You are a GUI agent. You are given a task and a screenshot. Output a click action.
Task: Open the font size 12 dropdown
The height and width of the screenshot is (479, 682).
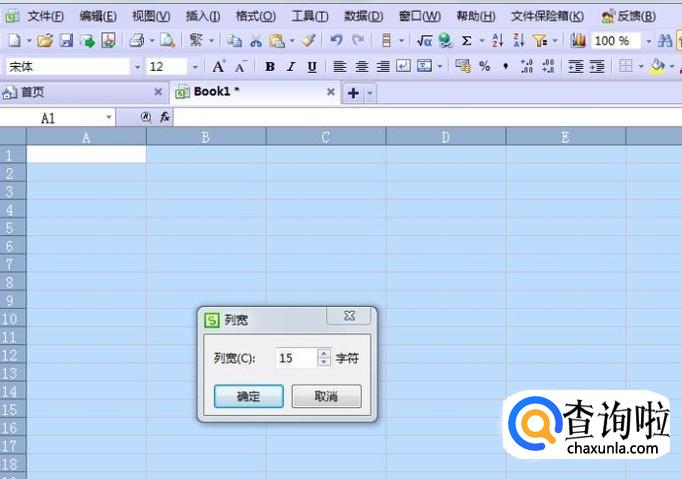(195, 67)
